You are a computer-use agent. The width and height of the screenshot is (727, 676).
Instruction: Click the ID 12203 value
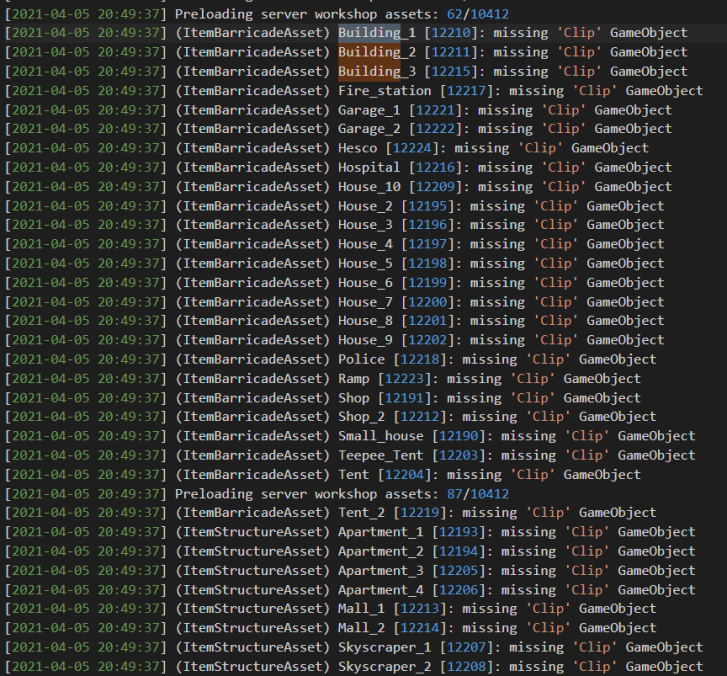point(459,455)
